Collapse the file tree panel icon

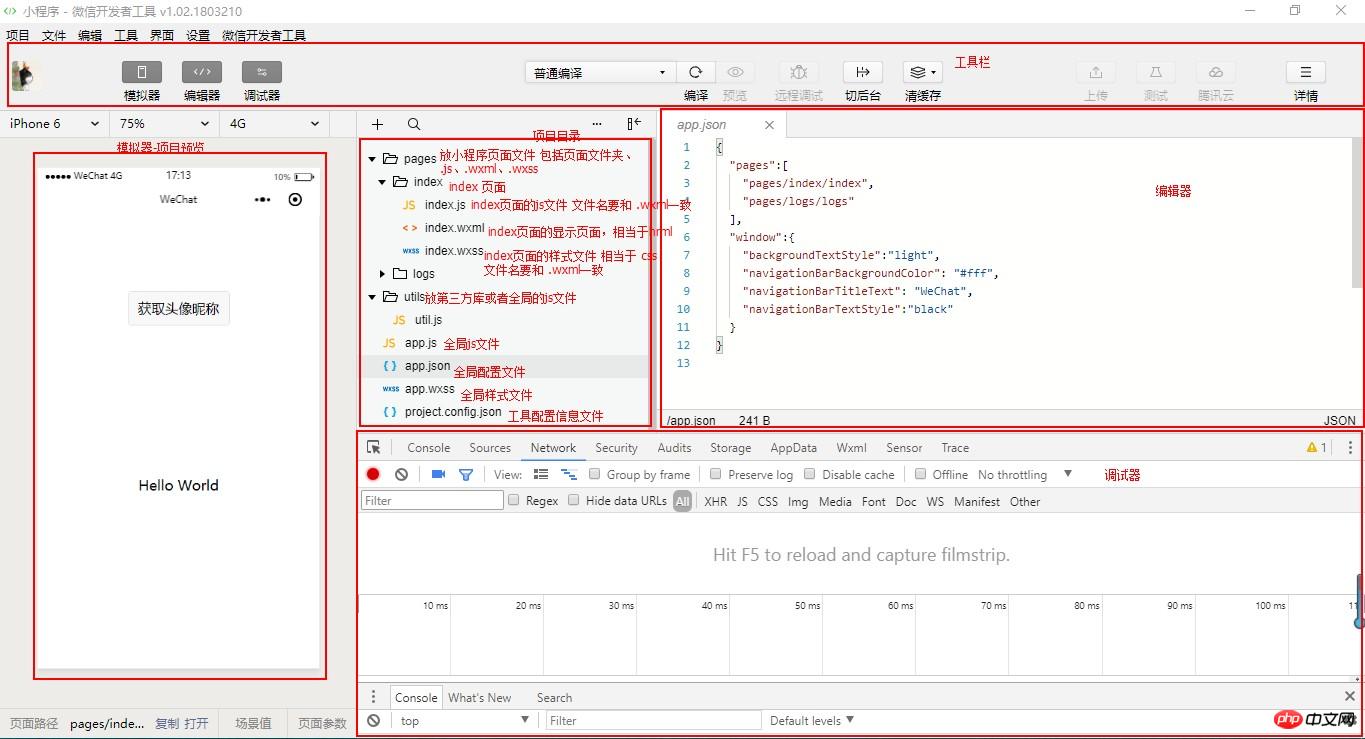634,124
